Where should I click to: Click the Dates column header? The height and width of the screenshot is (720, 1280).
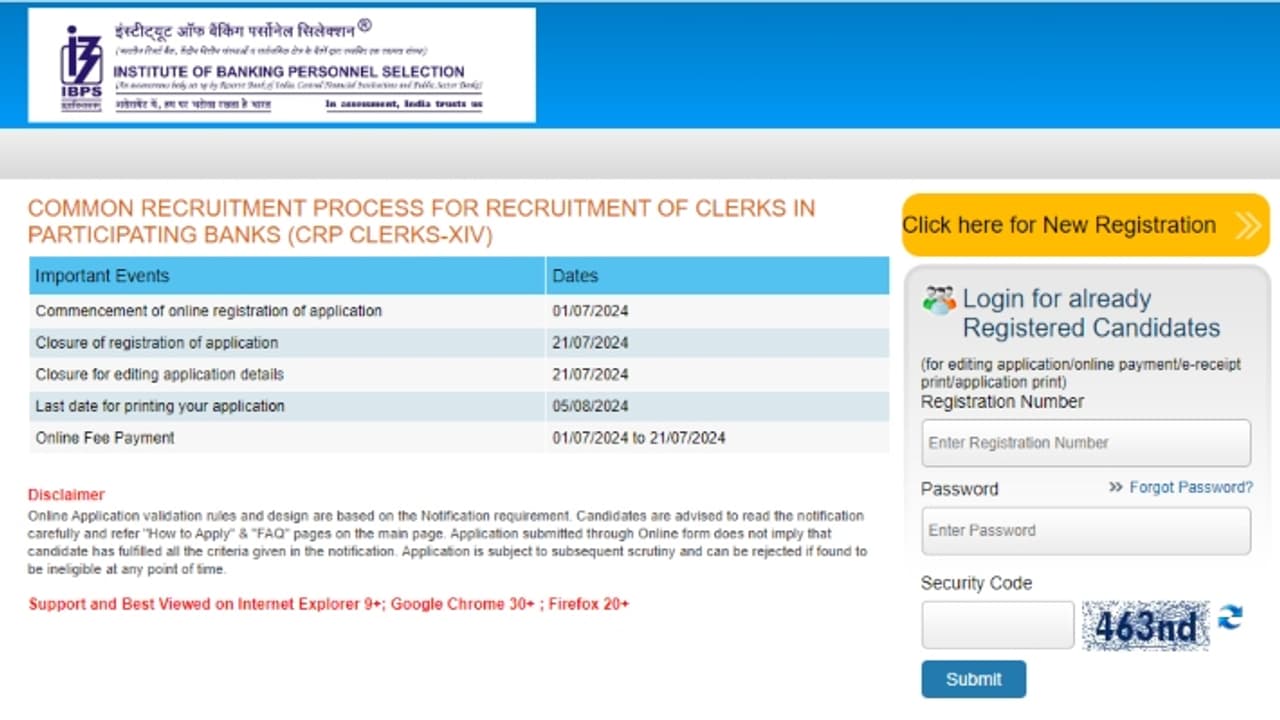tap(575, 276)
